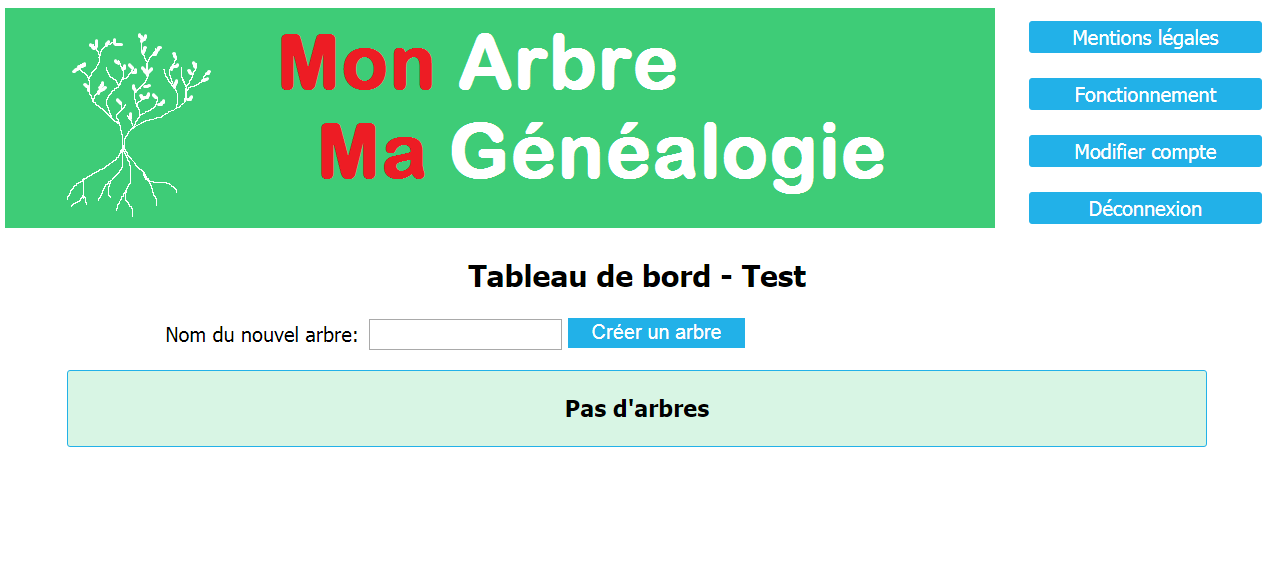The image size is (1270, 576).
Task: Click the white tree logo in the banner
Action: 138,124
